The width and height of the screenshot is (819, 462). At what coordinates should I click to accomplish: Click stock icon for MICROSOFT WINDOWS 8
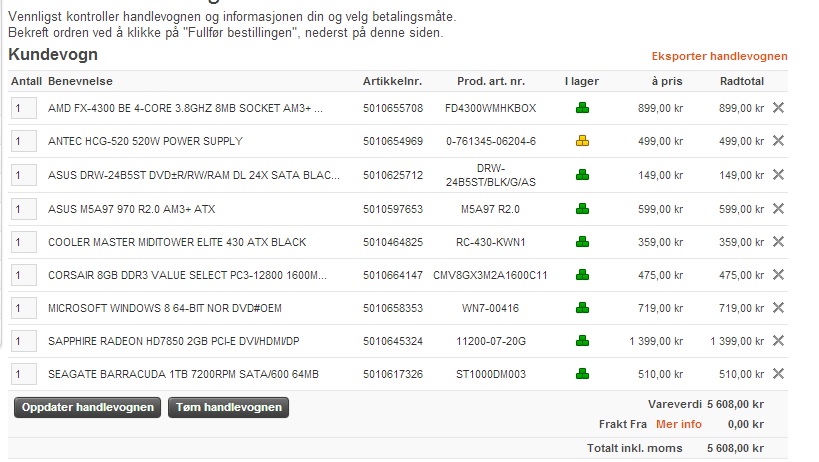(582, 308)
